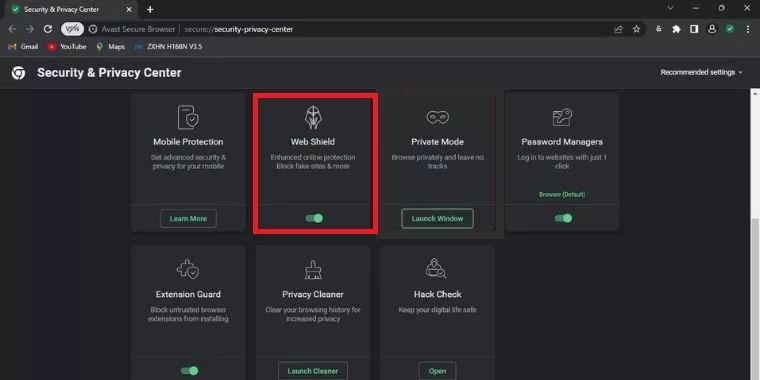Click the Avast browser logo beside page title
This screenshot has width=760, height=380.
point(18,73)
